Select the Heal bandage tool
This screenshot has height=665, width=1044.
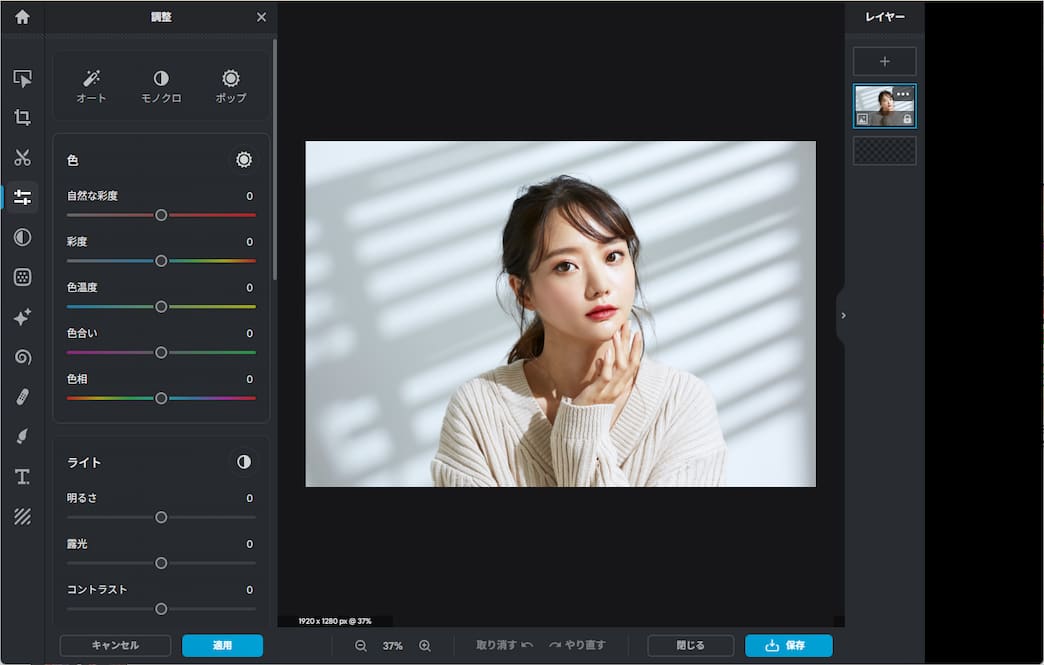pos(23,397)
